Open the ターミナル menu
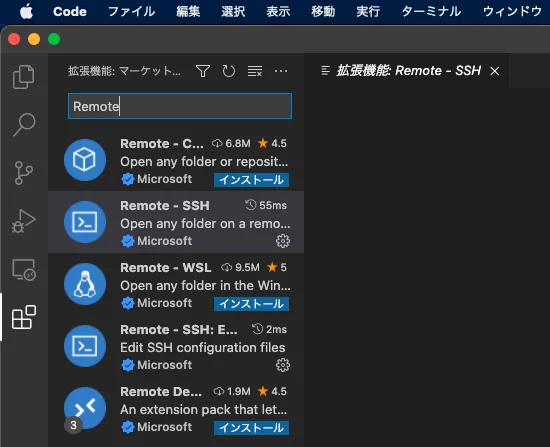The image size is (550, 447). click(431, 12)
